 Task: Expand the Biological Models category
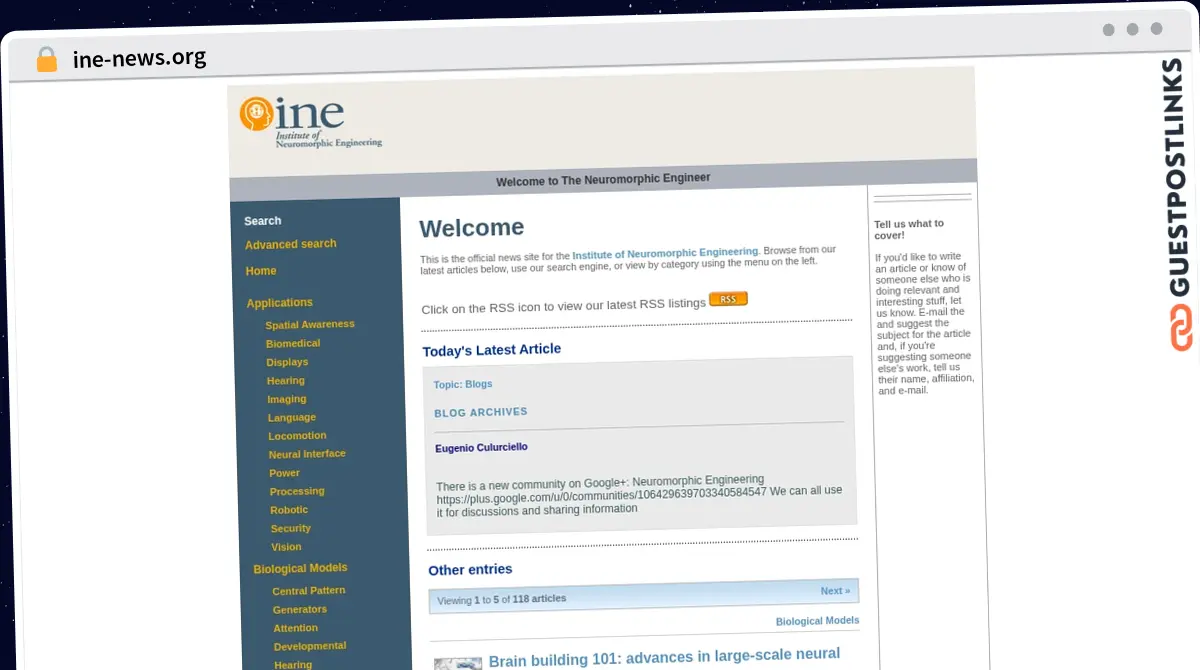click(300, 568)
